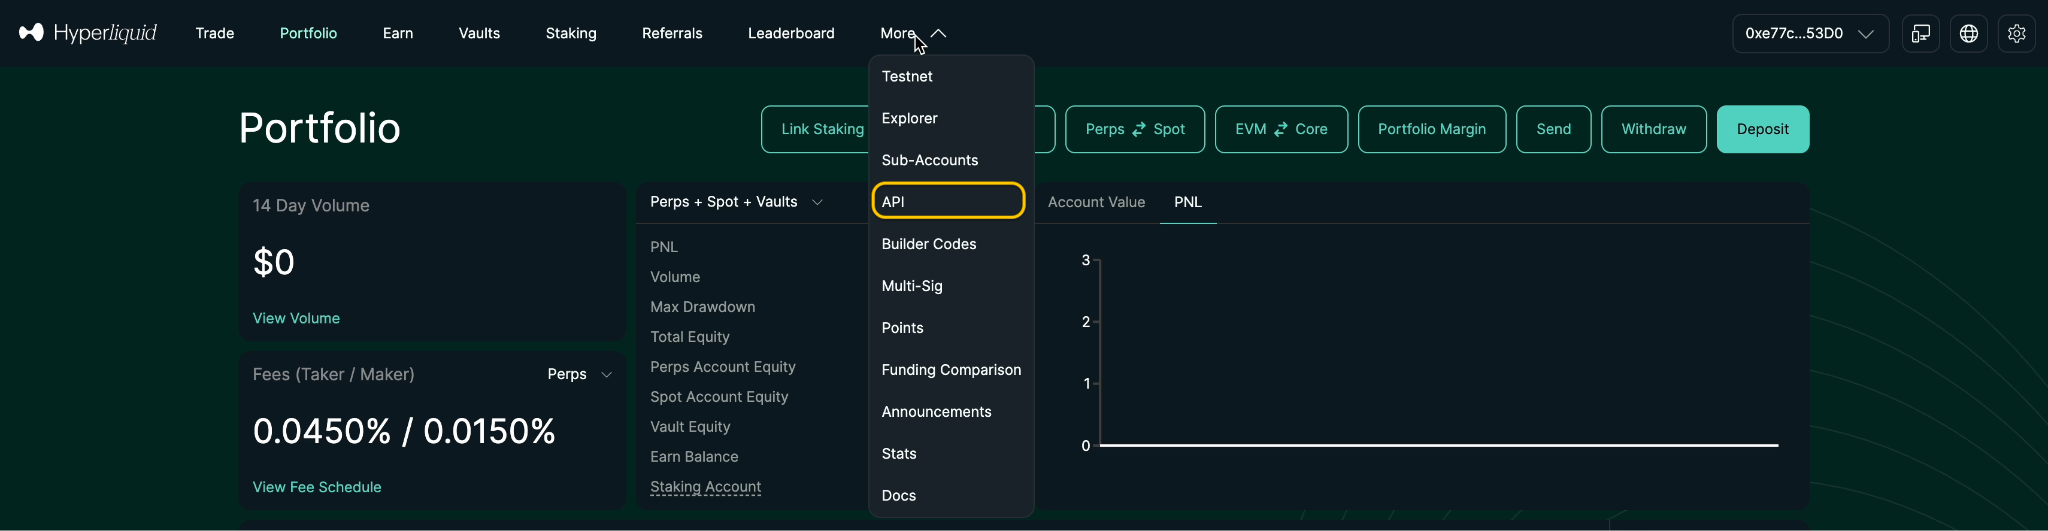Select Testnet from the More menu
The image size is (2048, 531).
951,76
